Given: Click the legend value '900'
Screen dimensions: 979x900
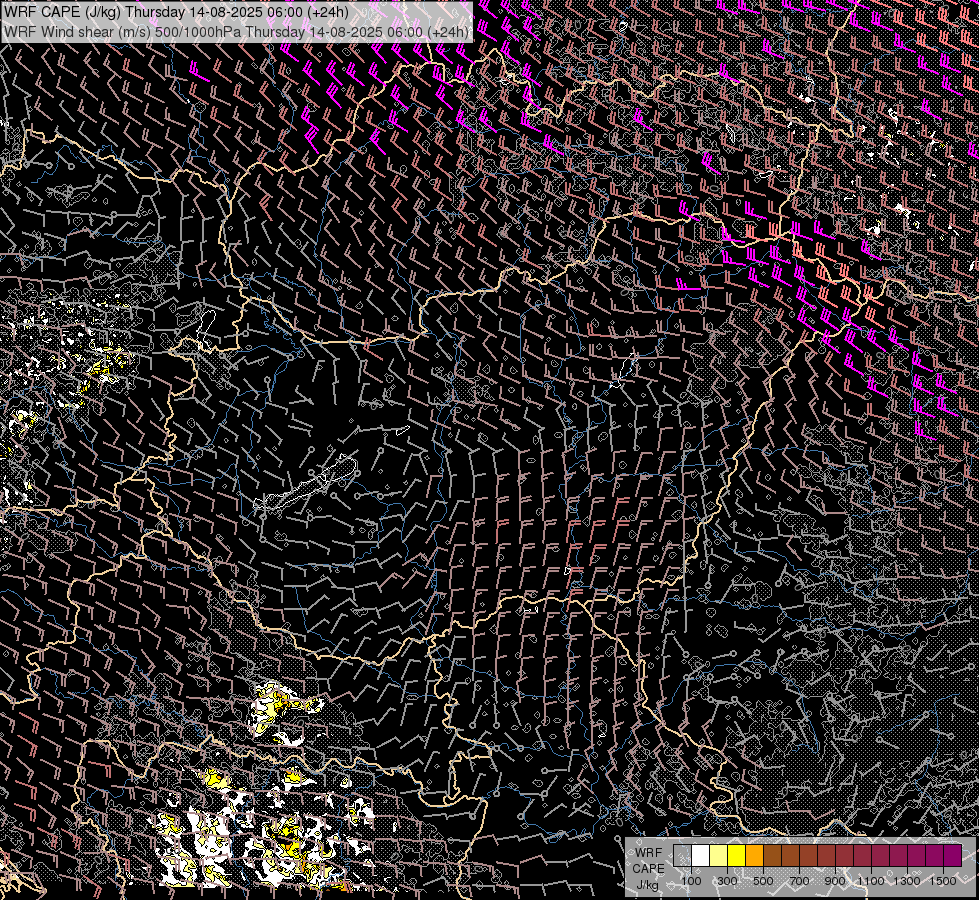Looking at the screenshot, I should click(835, 881).
